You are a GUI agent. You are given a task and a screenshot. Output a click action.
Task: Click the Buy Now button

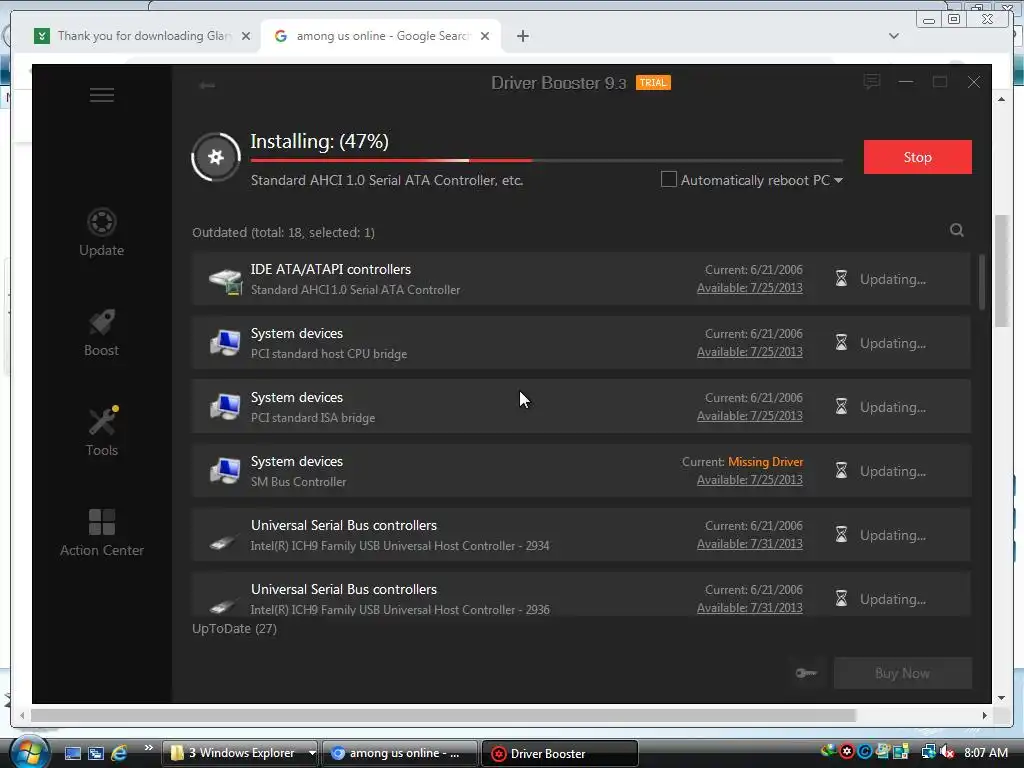pyautogui.click(x=903, y=673)
